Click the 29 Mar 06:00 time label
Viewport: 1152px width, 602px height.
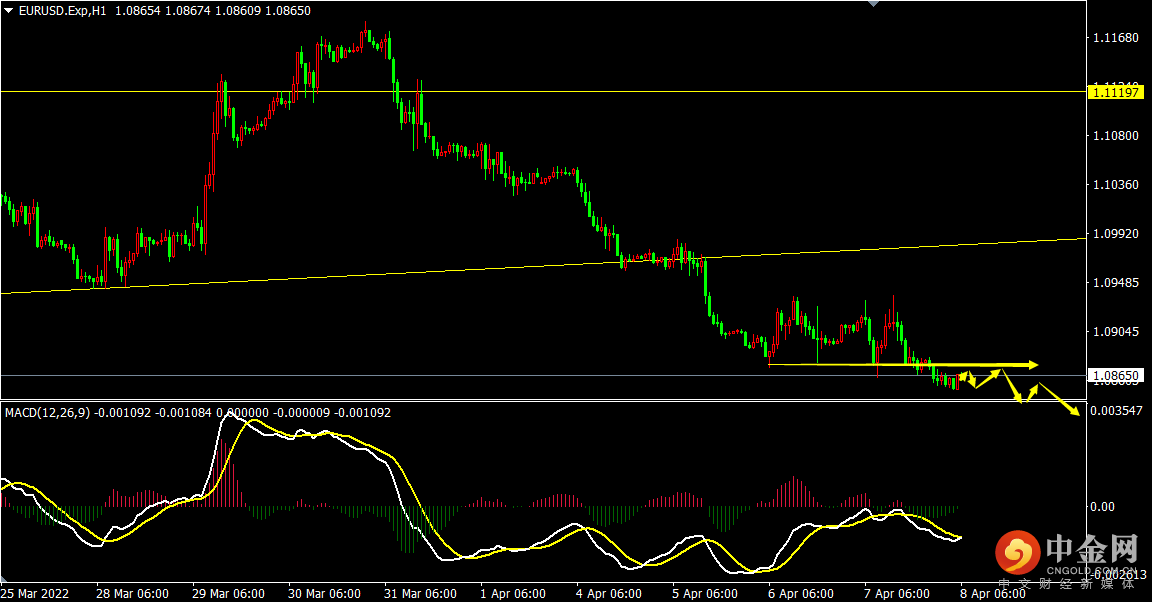[x=228, y=593]
